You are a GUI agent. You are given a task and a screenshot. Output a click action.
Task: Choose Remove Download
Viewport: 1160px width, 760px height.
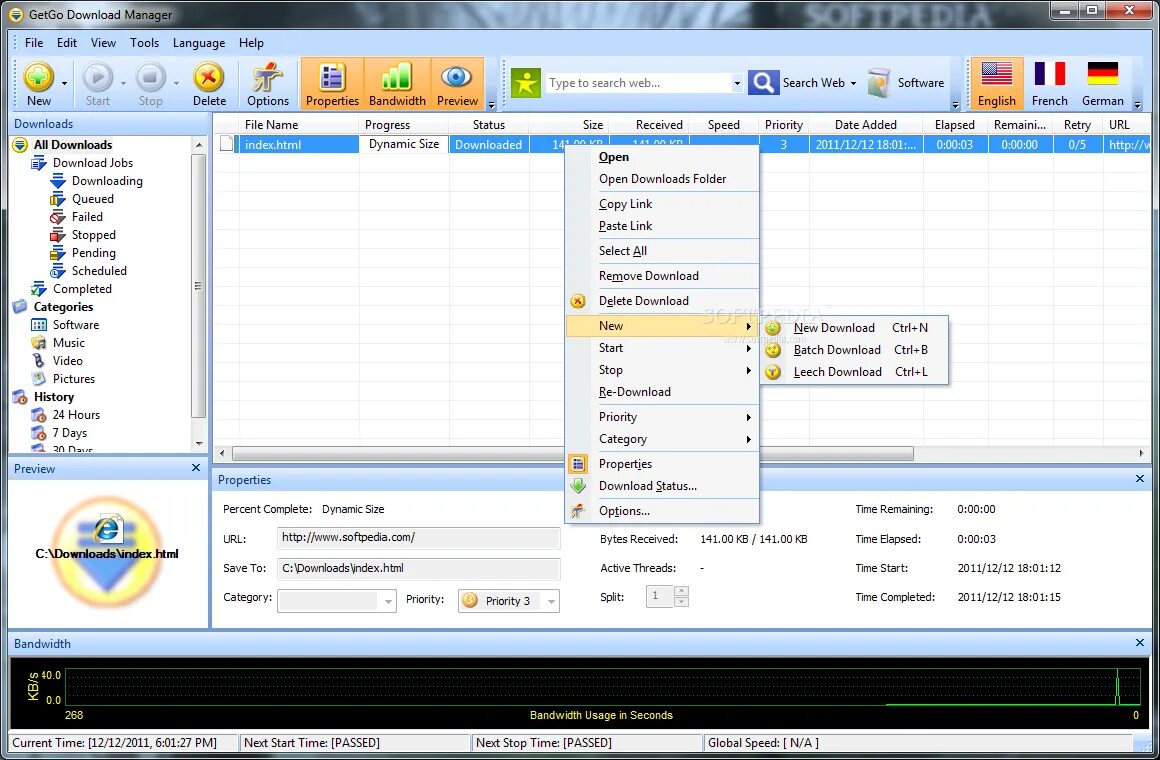[662, 276]
